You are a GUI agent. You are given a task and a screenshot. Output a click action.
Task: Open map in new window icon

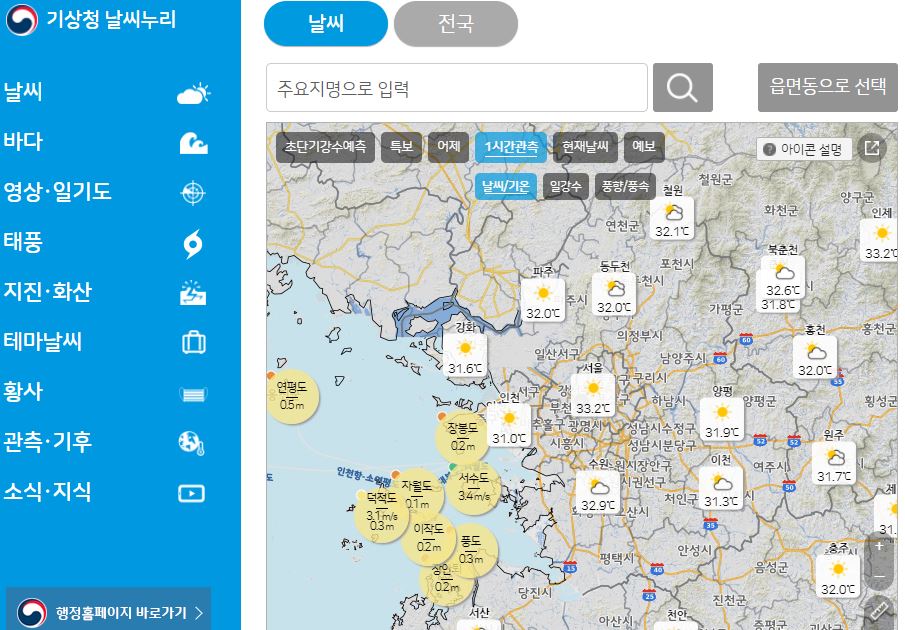[872, 148]
